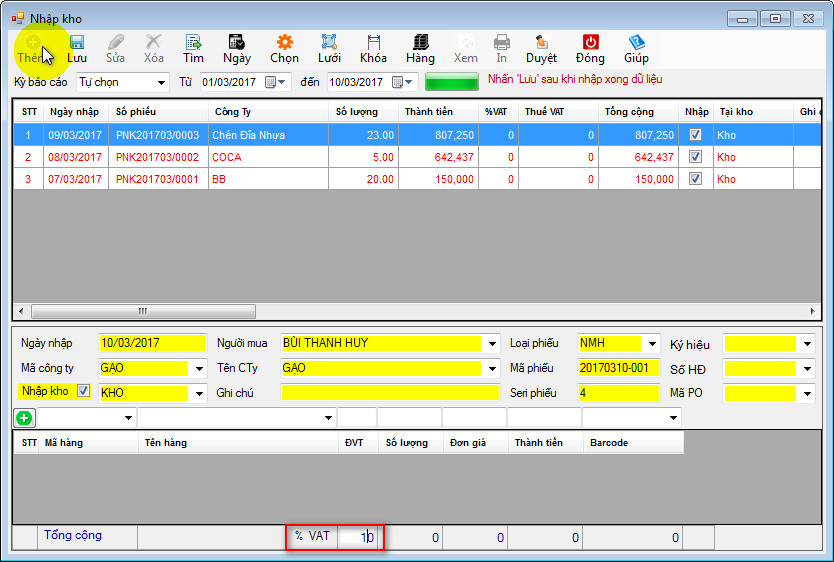Click the 07/03/2017 date cell

75,179
